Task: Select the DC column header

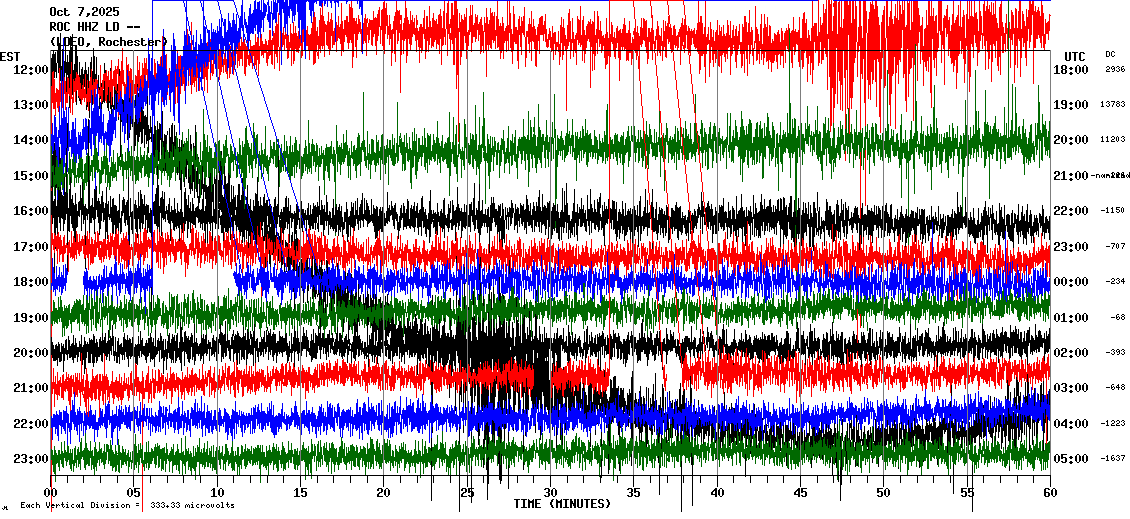Action: tap(1110, 54)
